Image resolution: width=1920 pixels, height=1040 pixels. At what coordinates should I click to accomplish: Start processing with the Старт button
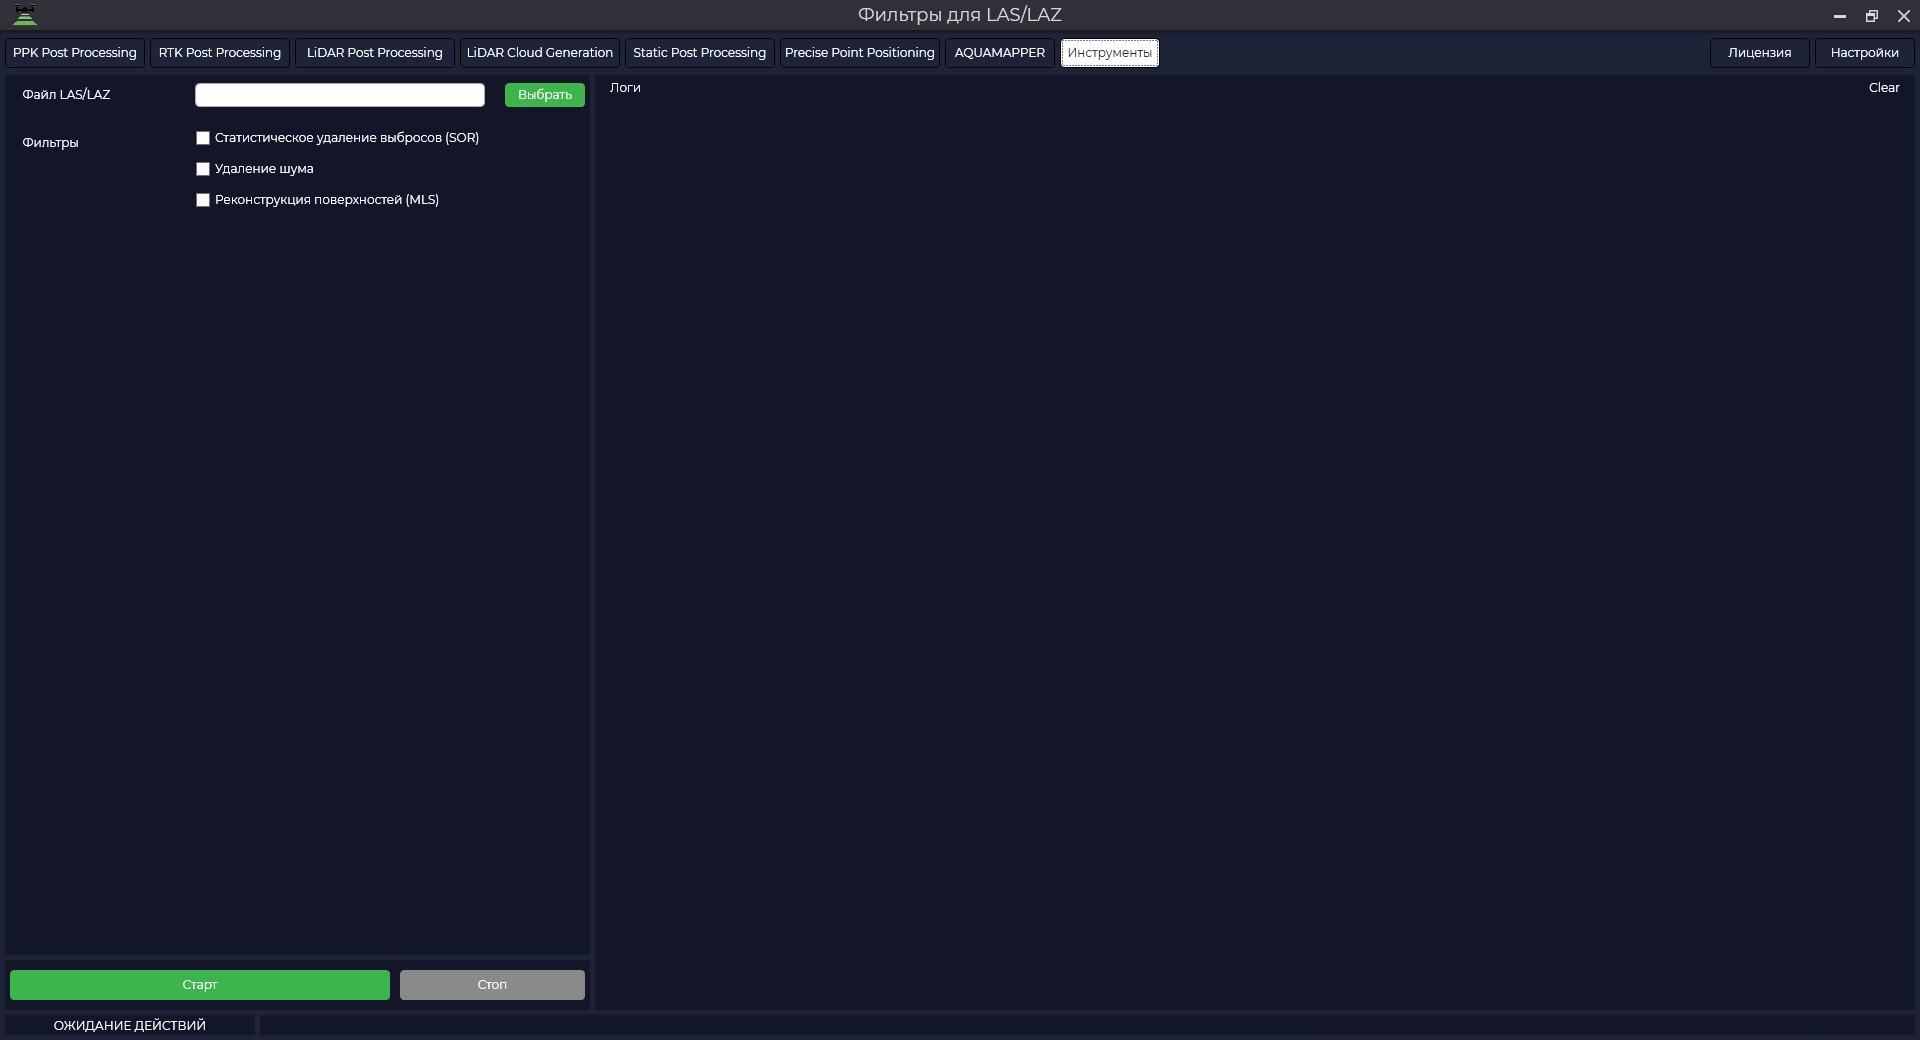click(200, 985)
